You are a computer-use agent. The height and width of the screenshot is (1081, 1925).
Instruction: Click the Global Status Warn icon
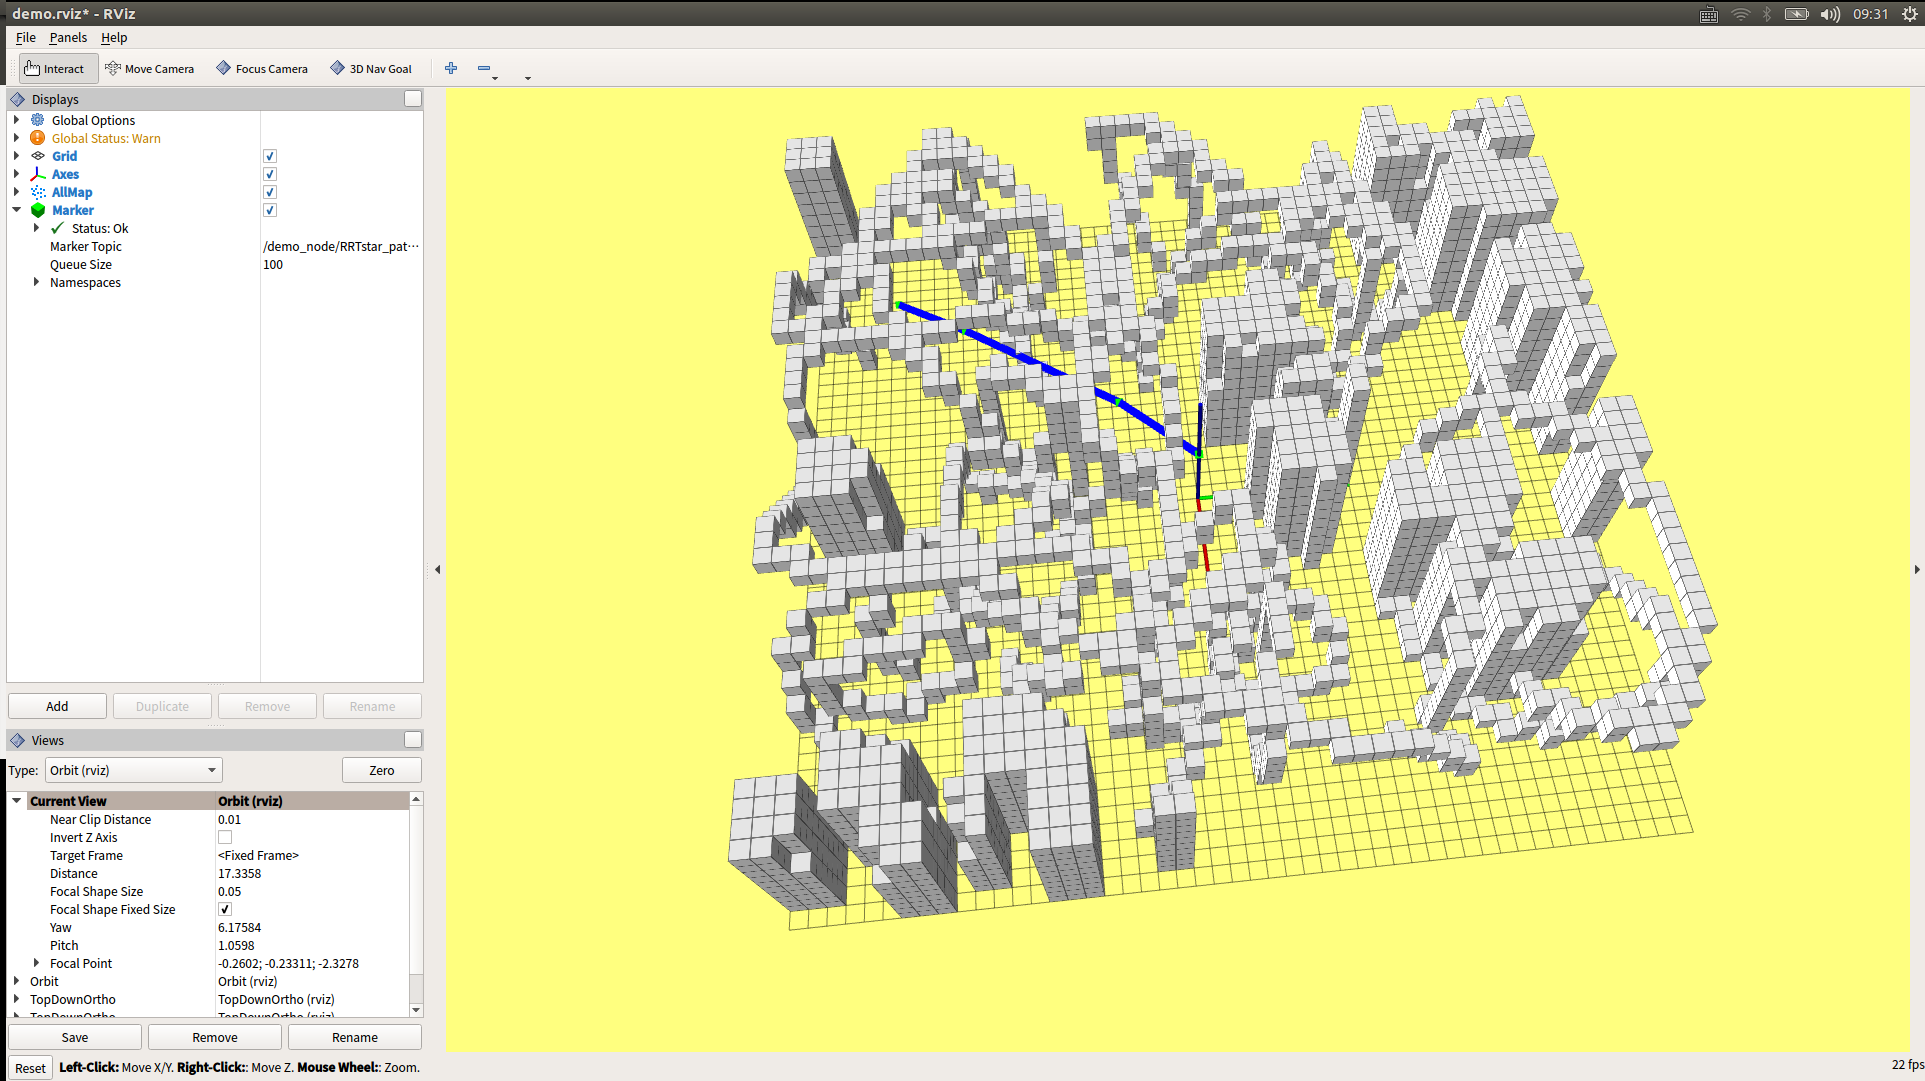[38, 138]
